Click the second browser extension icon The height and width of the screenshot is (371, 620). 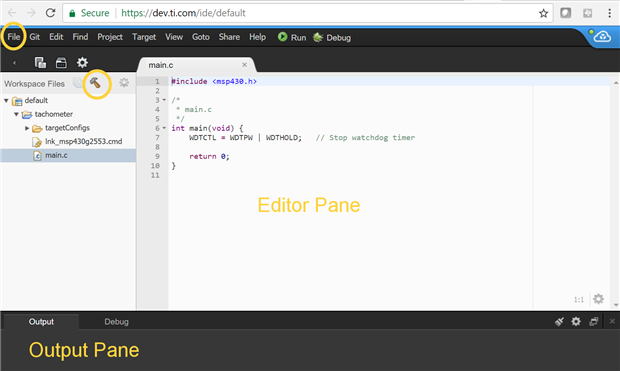588,13
